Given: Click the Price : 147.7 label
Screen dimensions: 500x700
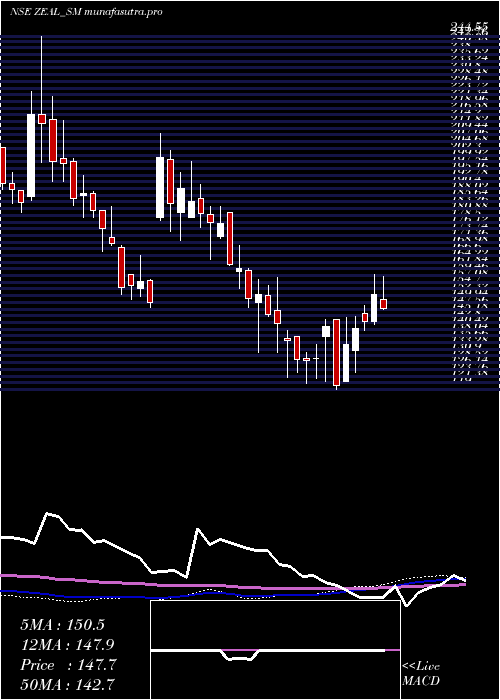Looking at the screenshot, I should [68, 665].
